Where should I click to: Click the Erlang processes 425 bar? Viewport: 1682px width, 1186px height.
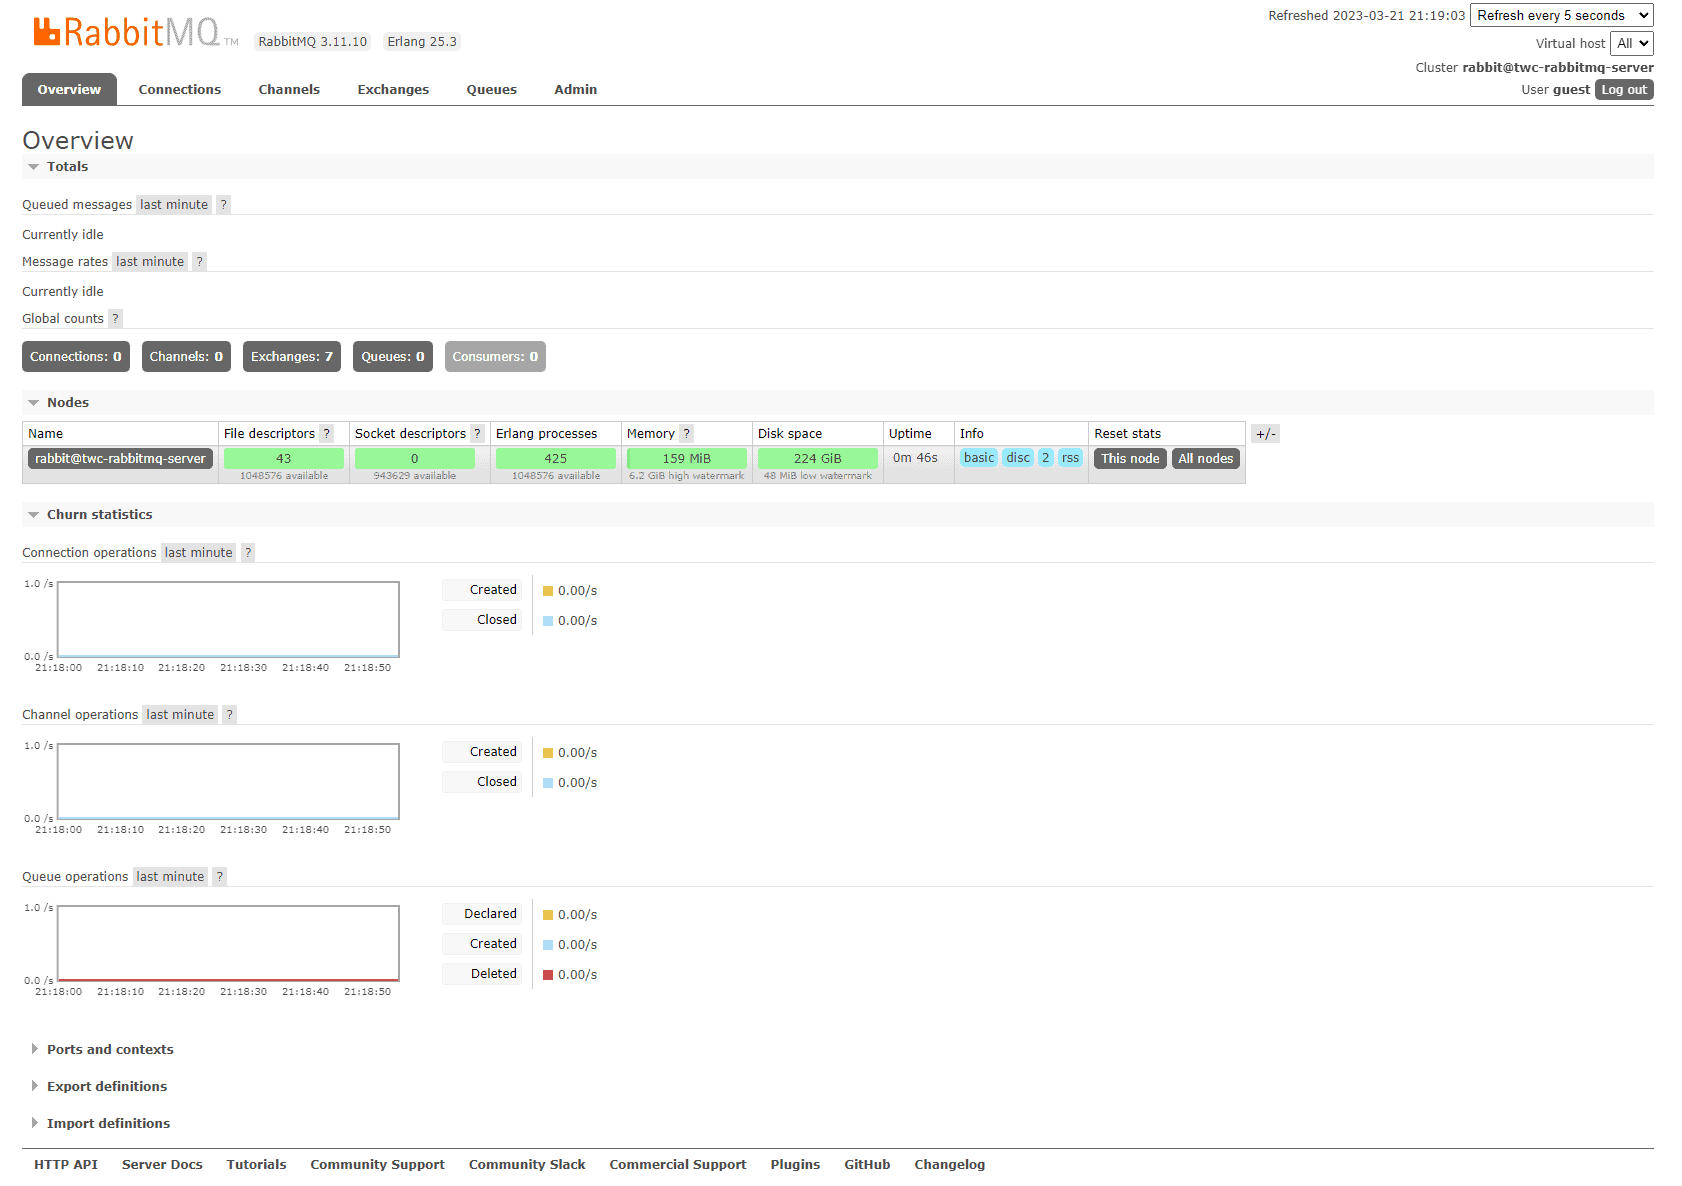tap(556, 458)
